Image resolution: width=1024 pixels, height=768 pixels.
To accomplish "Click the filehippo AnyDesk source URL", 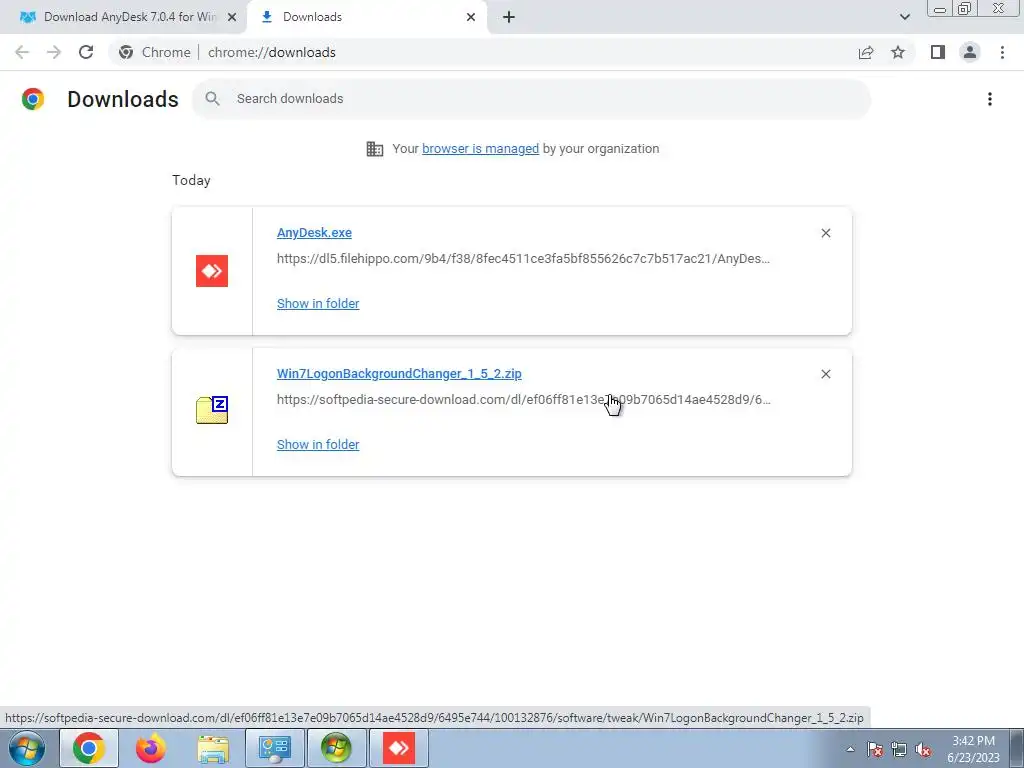I will coord(523,259).
